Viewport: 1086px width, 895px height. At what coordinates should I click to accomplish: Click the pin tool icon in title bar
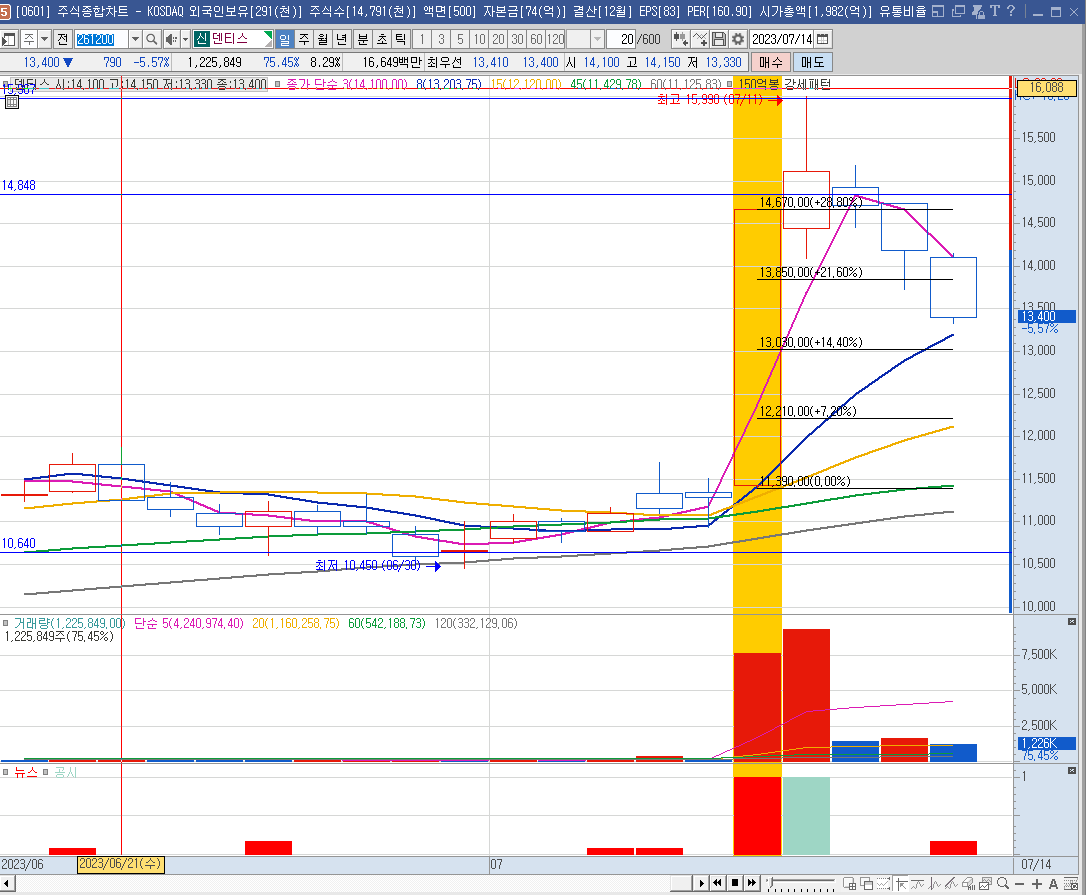(978, 11)
